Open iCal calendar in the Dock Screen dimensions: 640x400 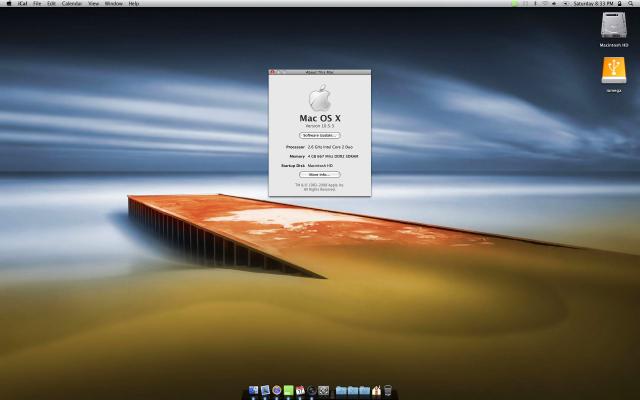click(x=300, y=391)
